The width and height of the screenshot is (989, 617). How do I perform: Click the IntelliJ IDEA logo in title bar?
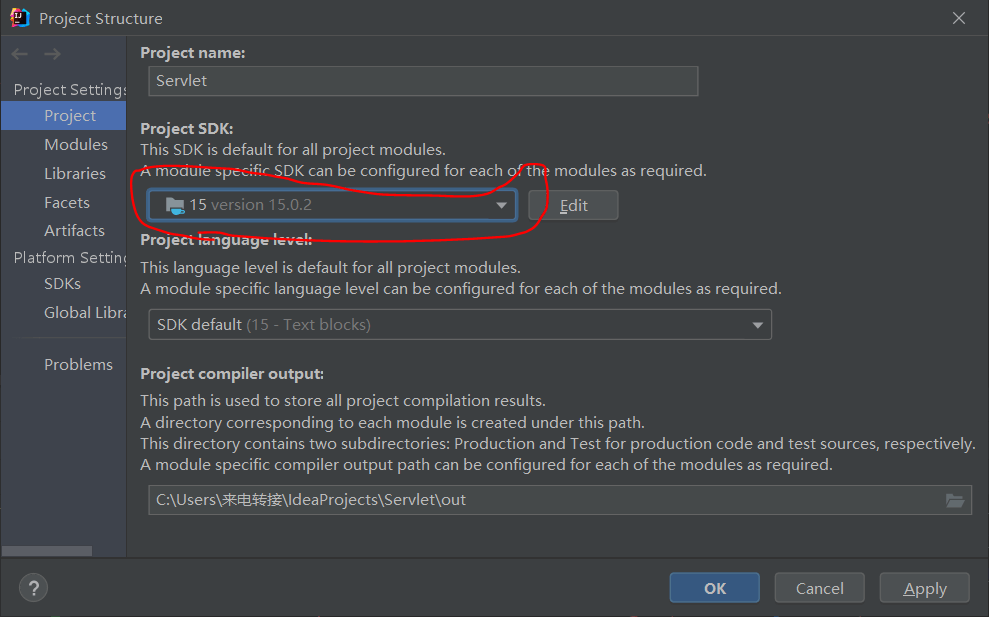[18, 17]
